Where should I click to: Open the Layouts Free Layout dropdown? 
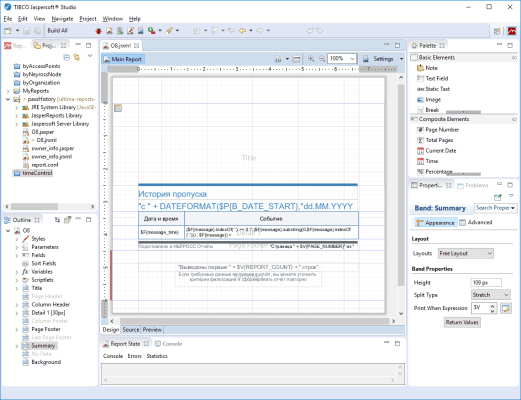pos(465,253)
